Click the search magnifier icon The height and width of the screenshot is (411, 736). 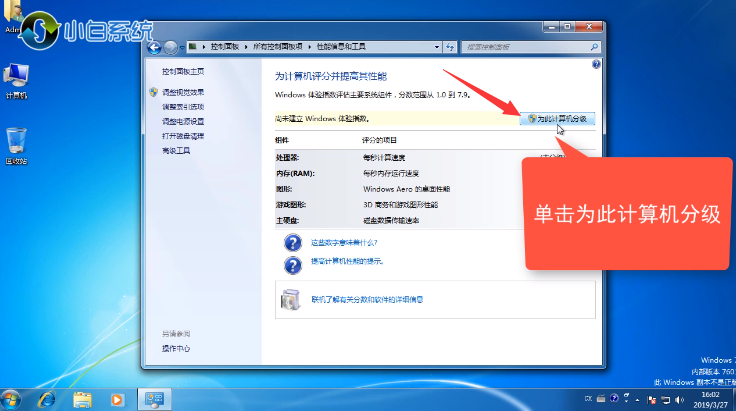coord(594,47)
